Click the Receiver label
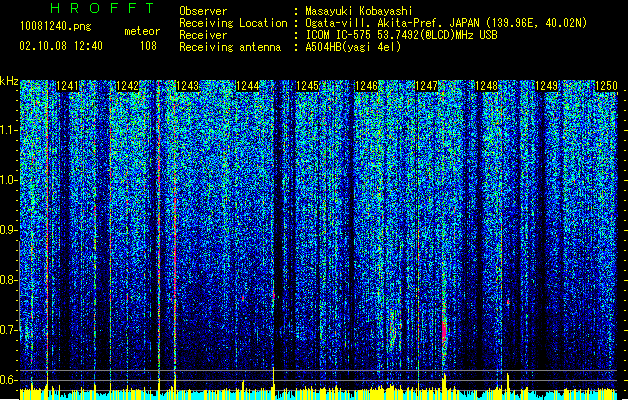The width and height of the screenshot is (629, 400). coord(203,35)
